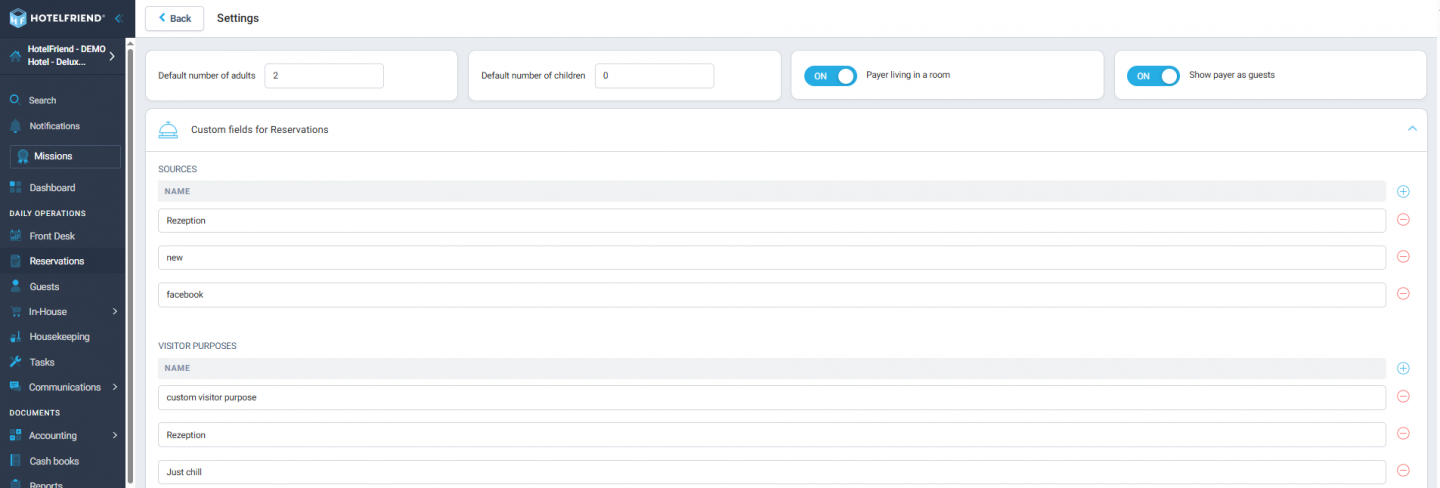The width and height of the screenshot is (1440, 488).
Task: Click the Accounting icon
Action: click(x=15, y=435)
